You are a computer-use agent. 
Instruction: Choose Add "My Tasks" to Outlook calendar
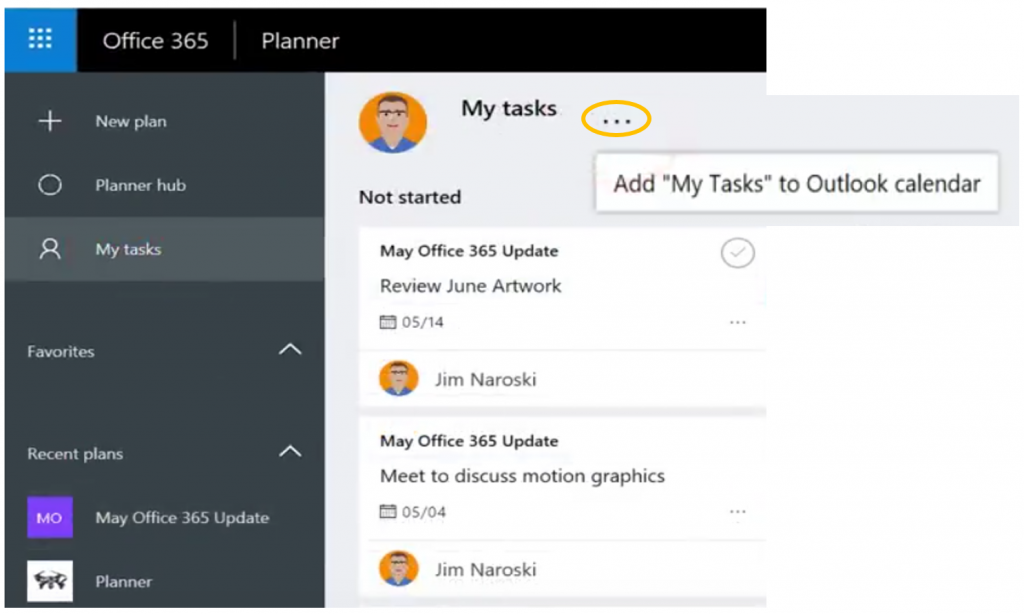click(797, 184)
